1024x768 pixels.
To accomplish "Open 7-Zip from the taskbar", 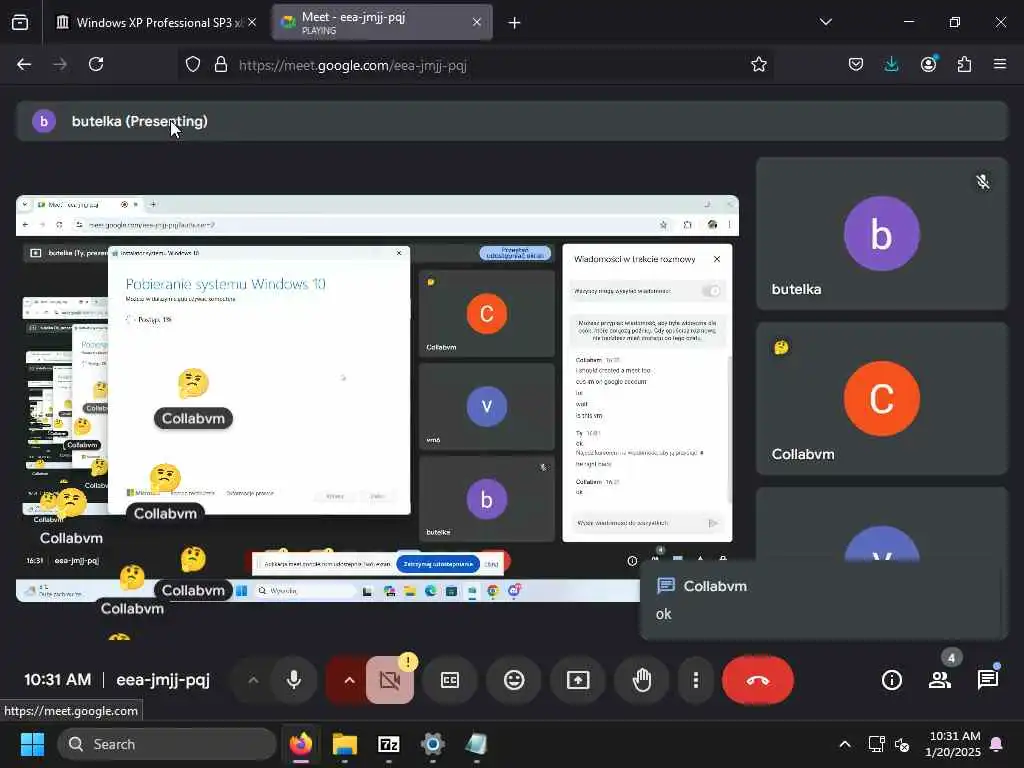I will 389,744.
